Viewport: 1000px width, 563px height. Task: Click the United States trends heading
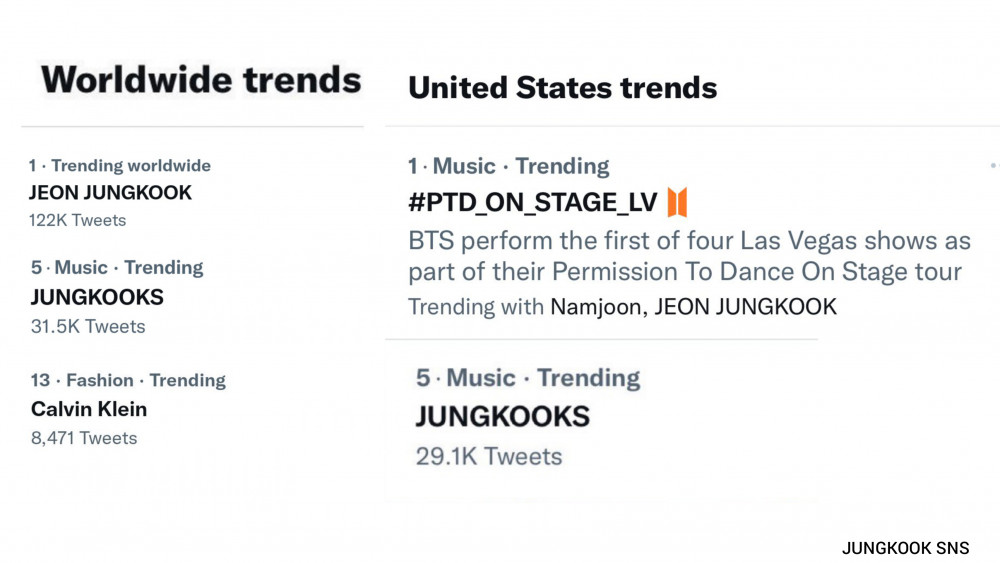(x=562, y=87)
